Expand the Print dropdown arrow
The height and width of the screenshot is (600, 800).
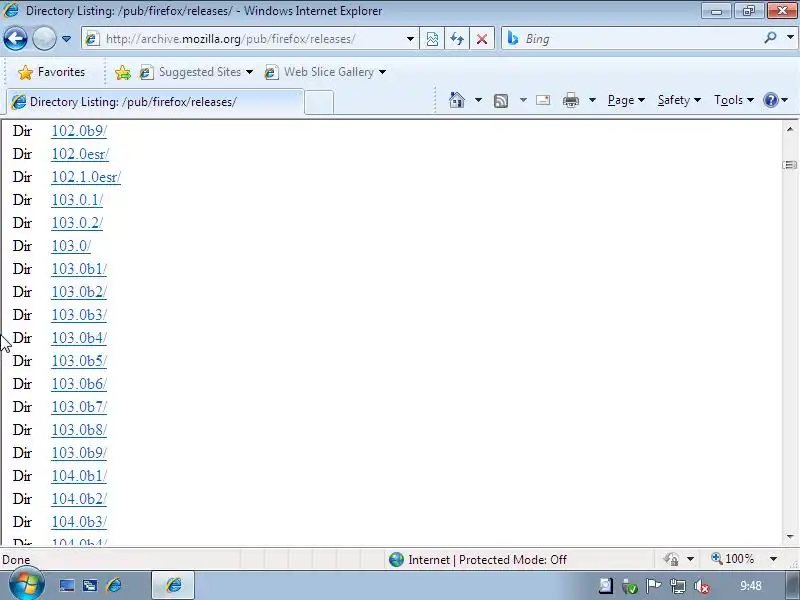[592, 100]
